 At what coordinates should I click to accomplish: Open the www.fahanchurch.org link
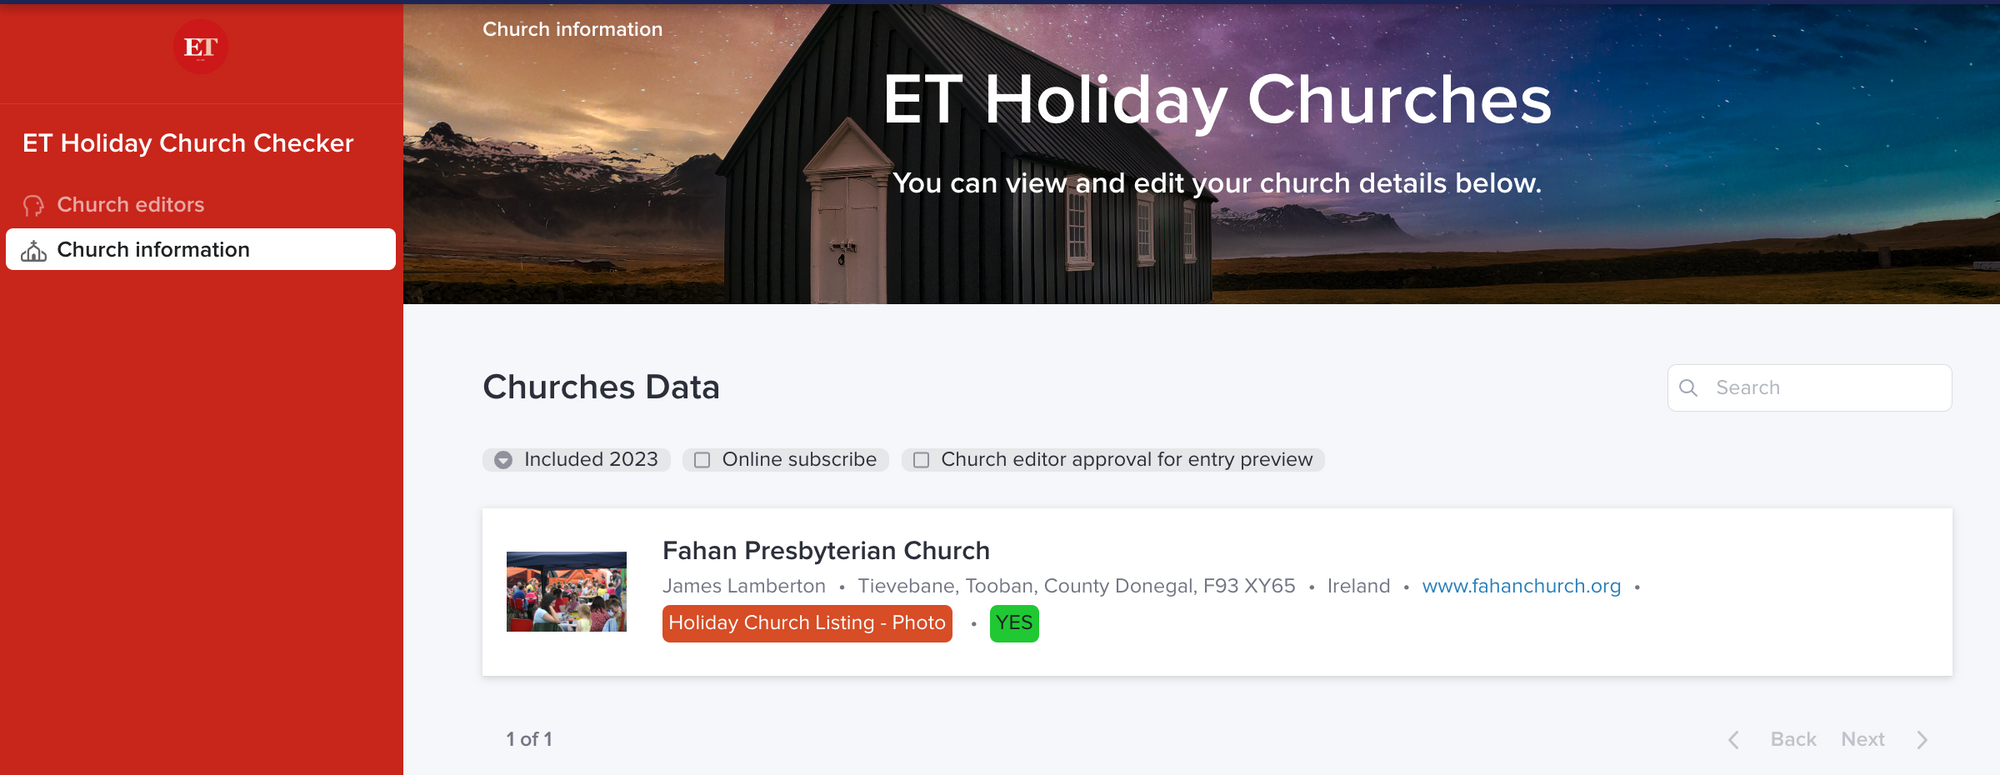coord(1521,586)
